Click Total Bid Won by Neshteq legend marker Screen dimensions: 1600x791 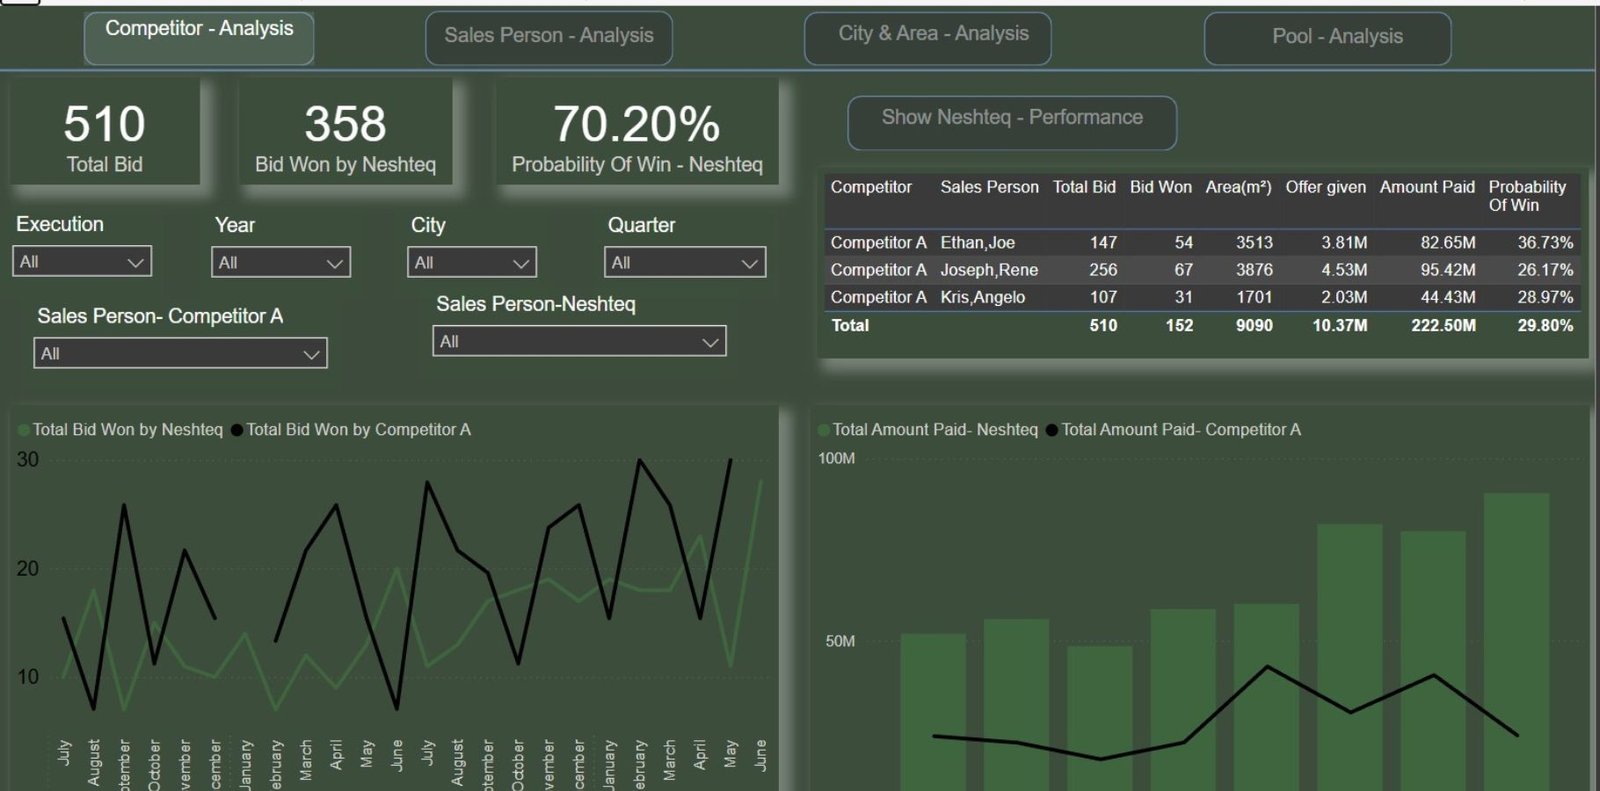click(x=23, y=430)
